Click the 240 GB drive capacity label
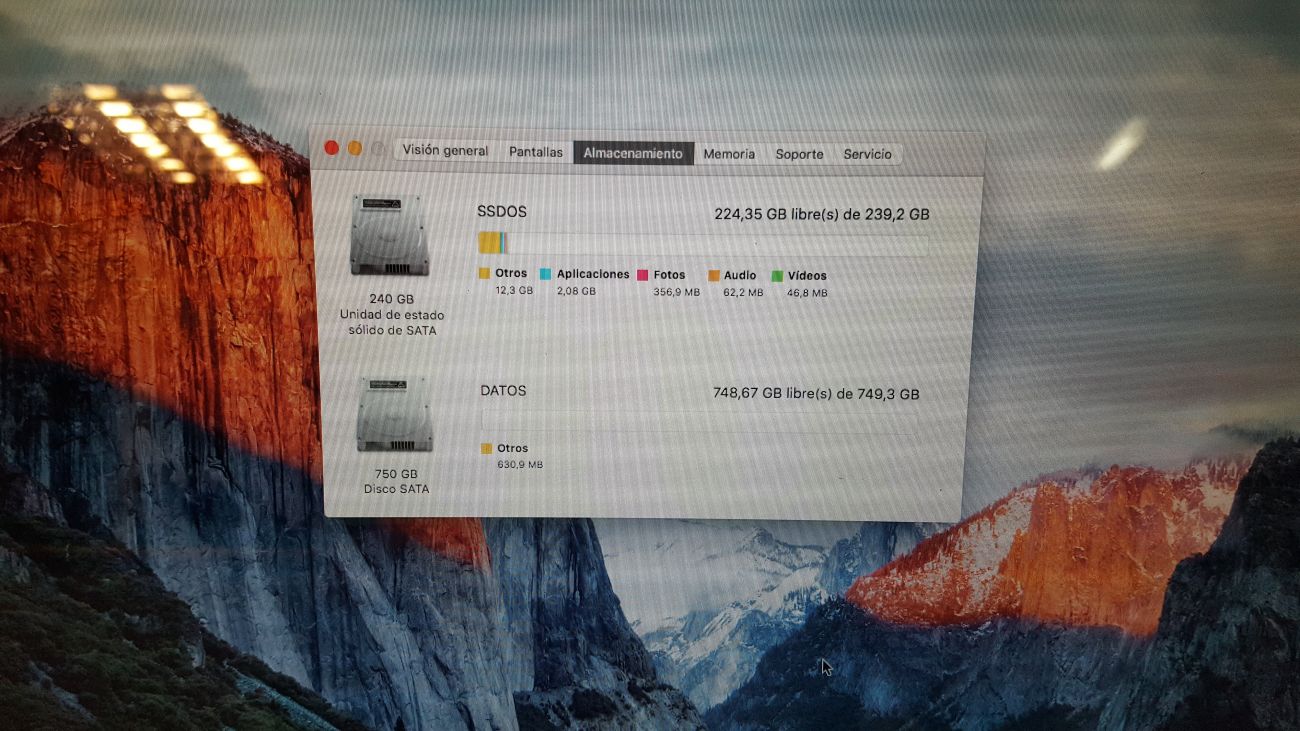1300x731 pixels. point(391,299)
